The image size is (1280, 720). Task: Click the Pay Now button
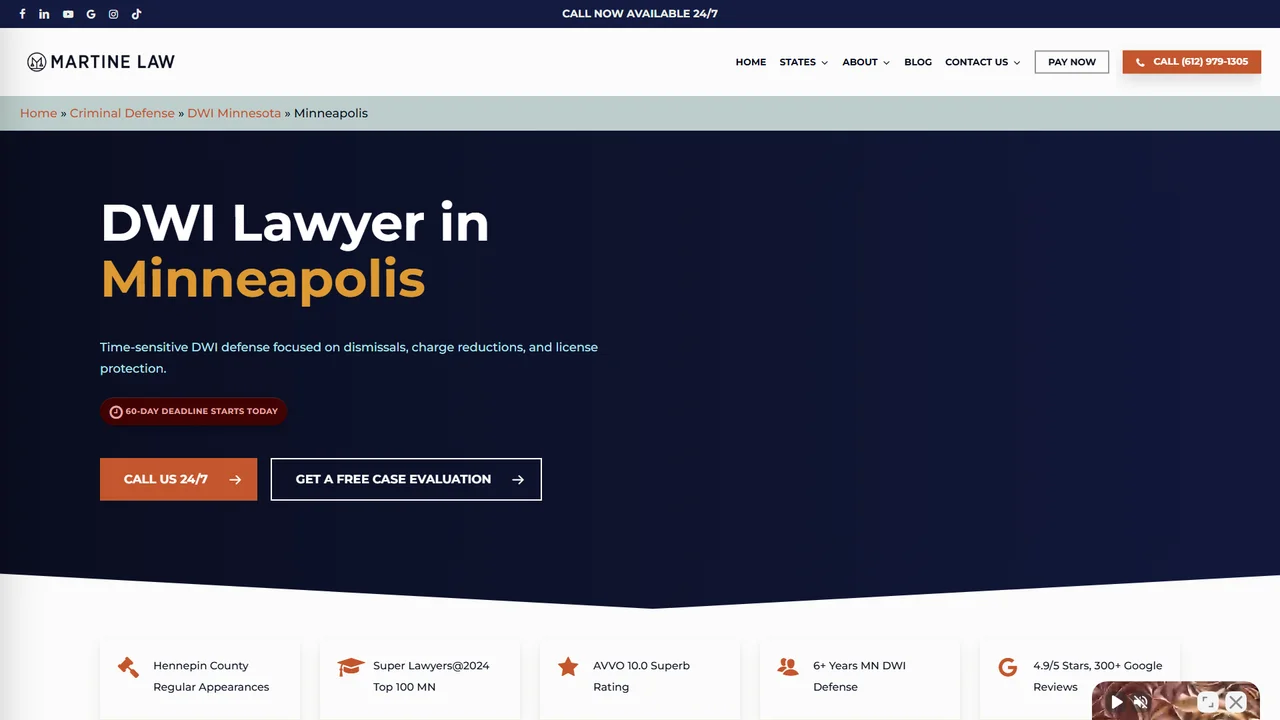(x=1072, y=62)
